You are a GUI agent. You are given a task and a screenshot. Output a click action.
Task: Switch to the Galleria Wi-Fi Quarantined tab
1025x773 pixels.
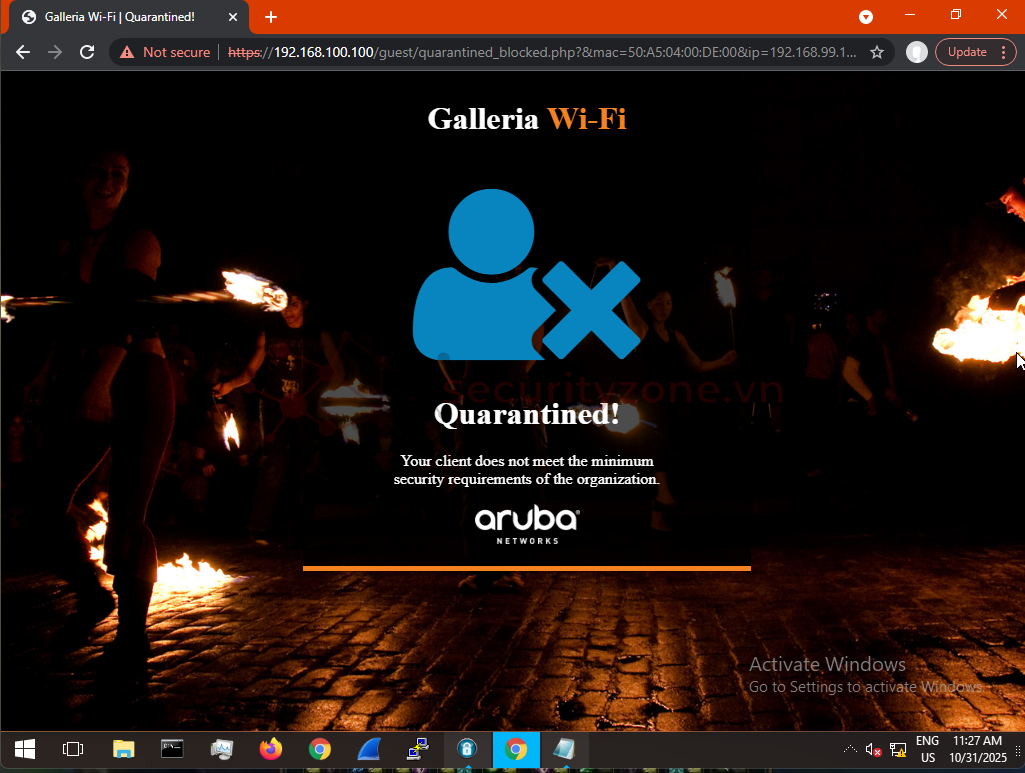tap(120, 16)
